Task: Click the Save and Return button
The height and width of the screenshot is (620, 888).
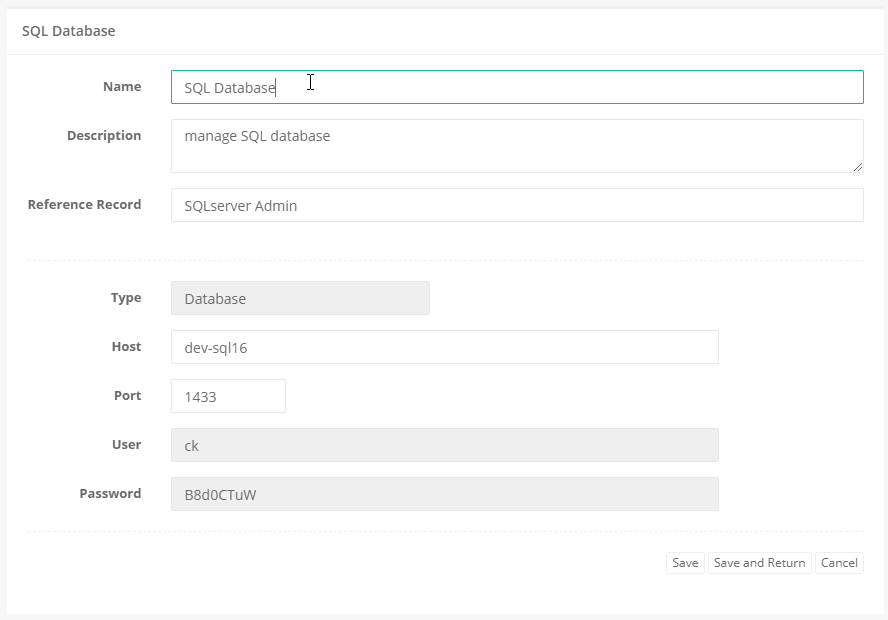Action: pos(759,562)
